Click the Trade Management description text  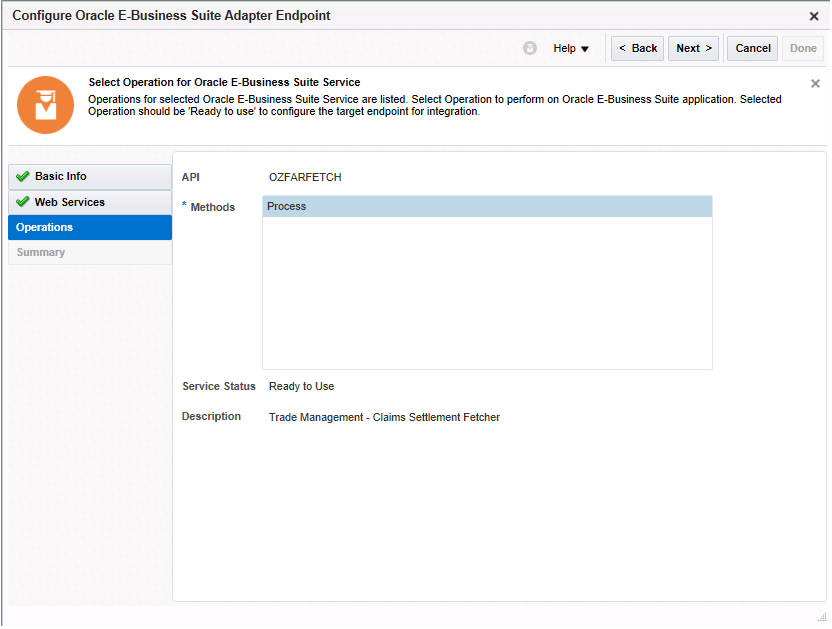(x=384, y=417)
